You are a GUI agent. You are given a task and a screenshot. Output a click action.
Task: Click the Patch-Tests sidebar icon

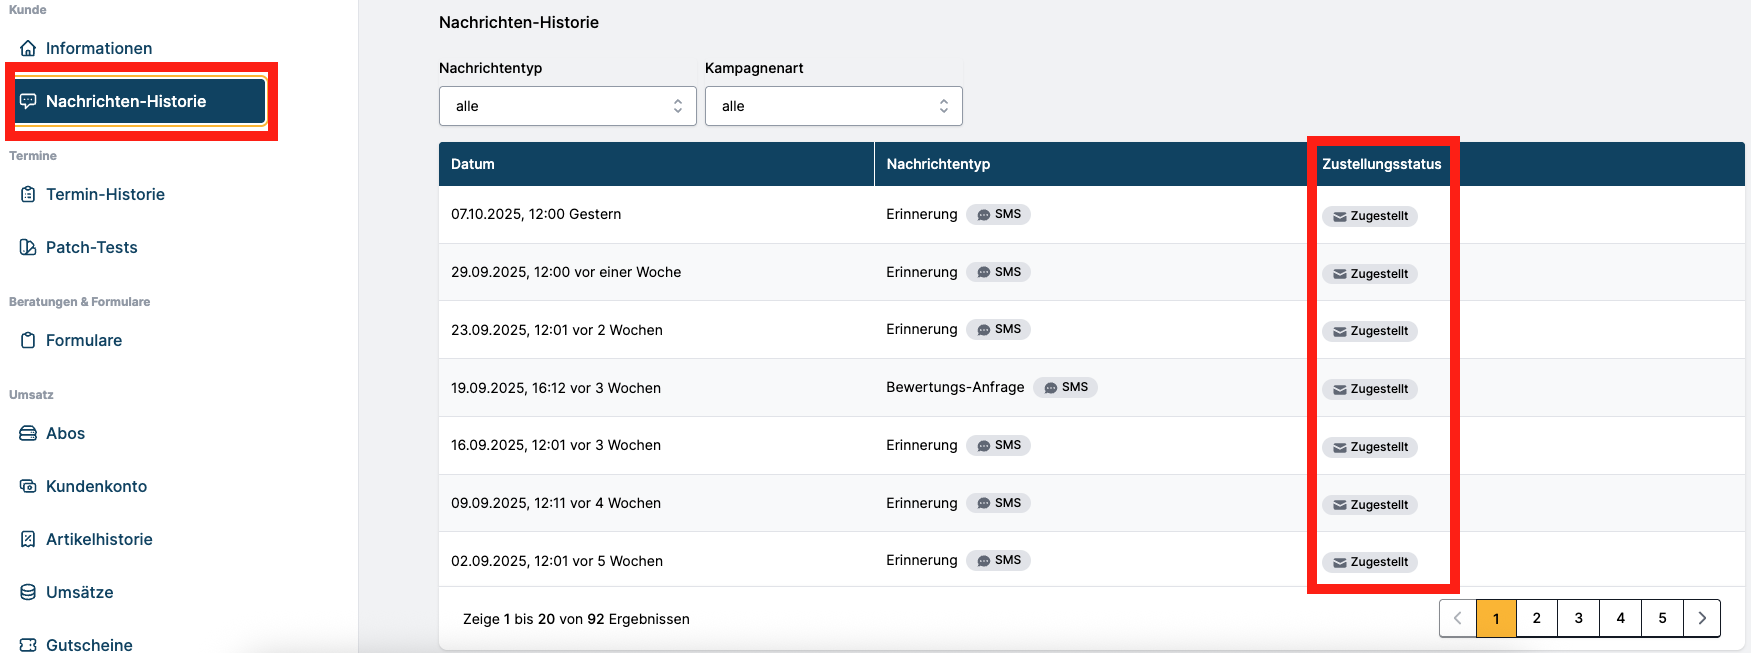click(x=28, y=247)
